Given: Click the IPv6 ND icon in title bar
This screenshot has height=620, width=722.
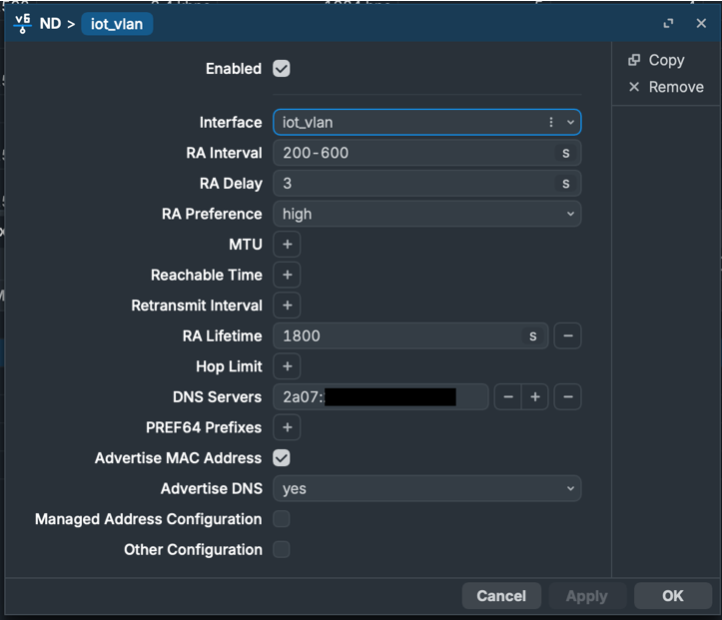Looking at the screenshot, I should [x=22, y=23].
